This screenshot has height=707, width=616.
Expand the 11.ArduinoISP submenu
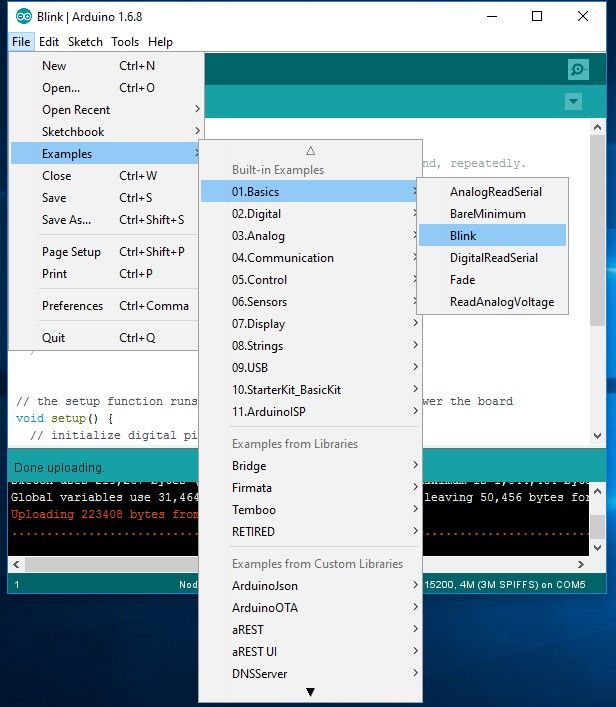pyautogui.click(x=310, y=412)
